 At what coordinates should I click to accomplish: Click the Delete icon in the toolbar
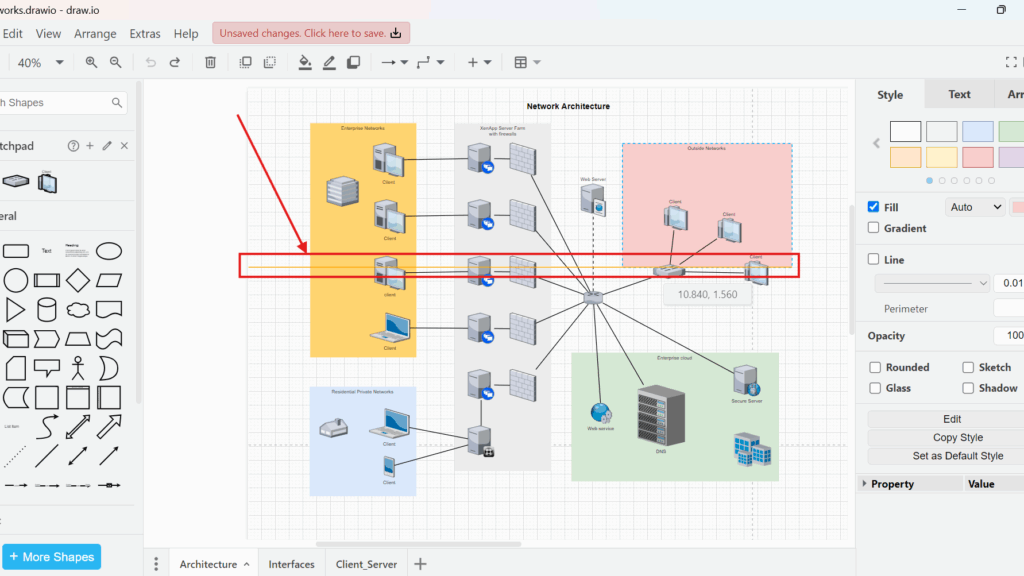210,62
